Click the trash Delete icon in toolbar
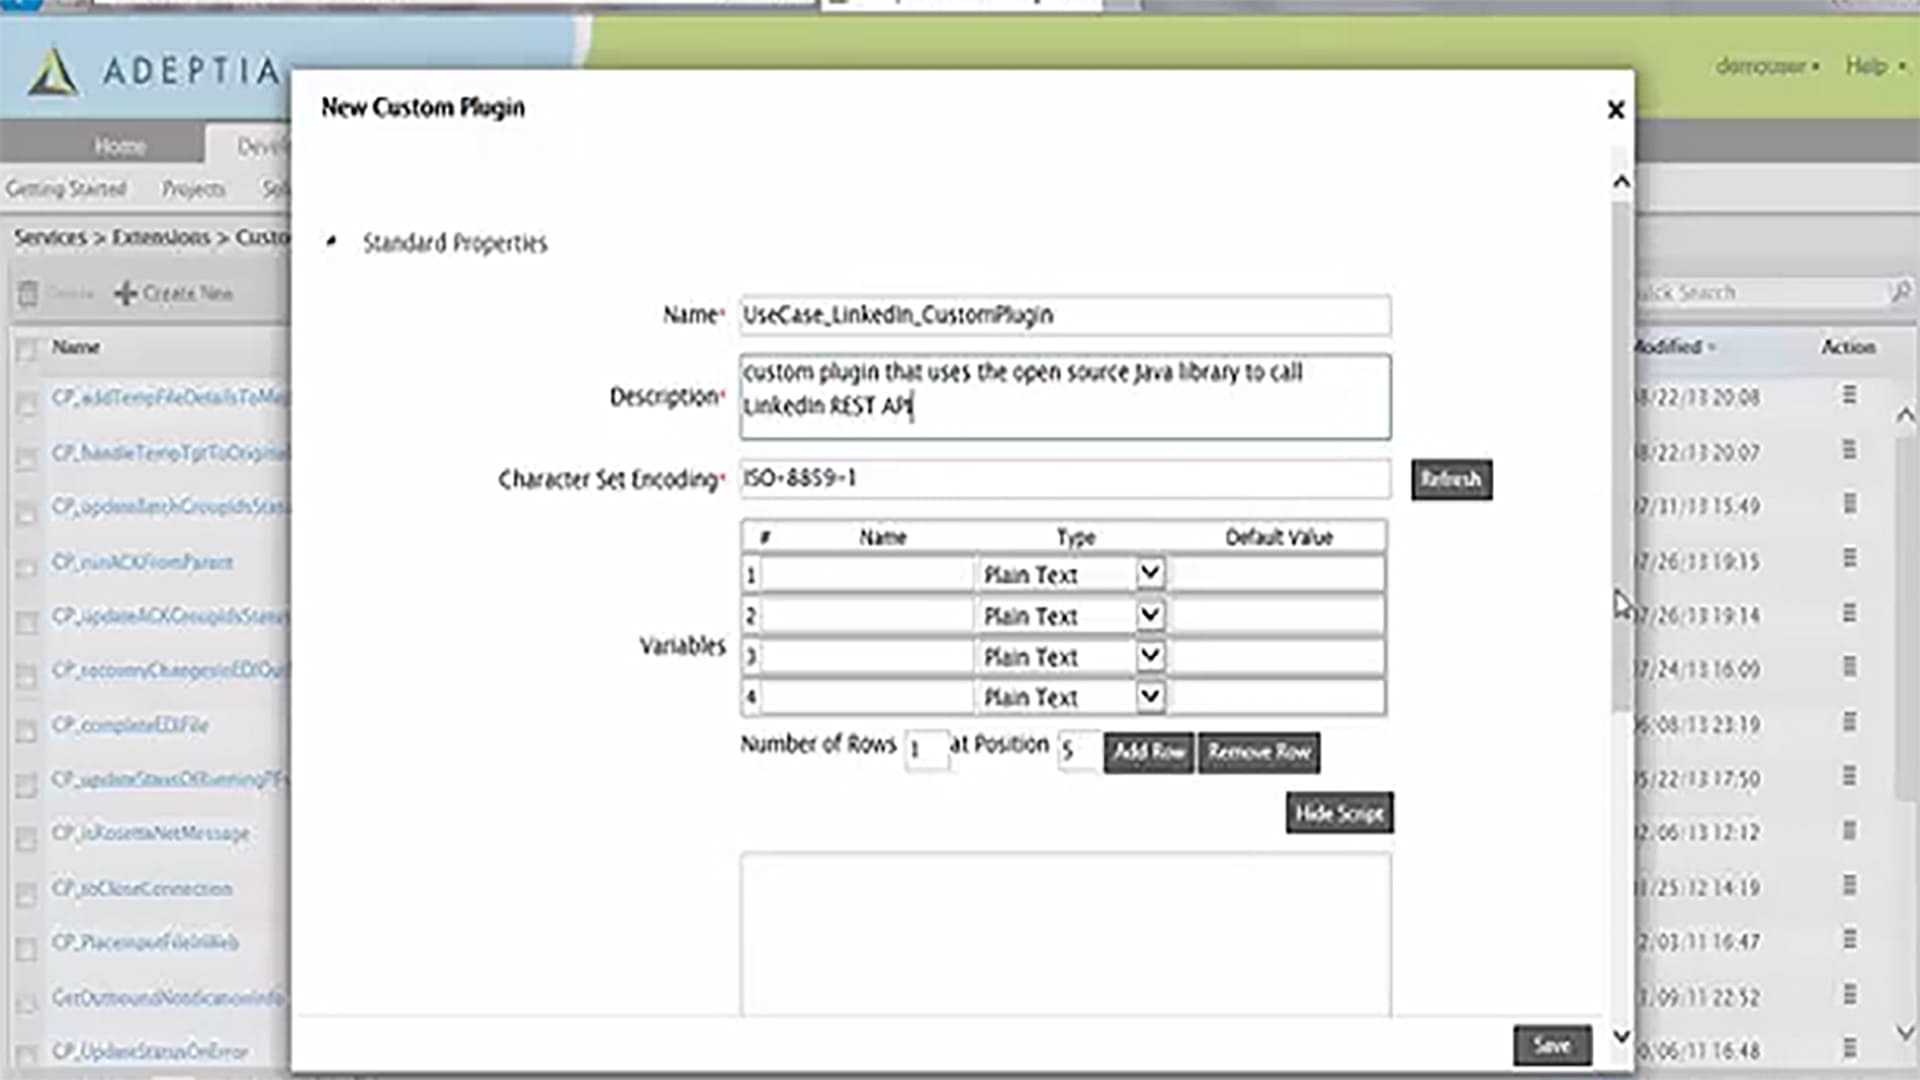Viewport: 1920px width, 1080px height. (28, 294)
